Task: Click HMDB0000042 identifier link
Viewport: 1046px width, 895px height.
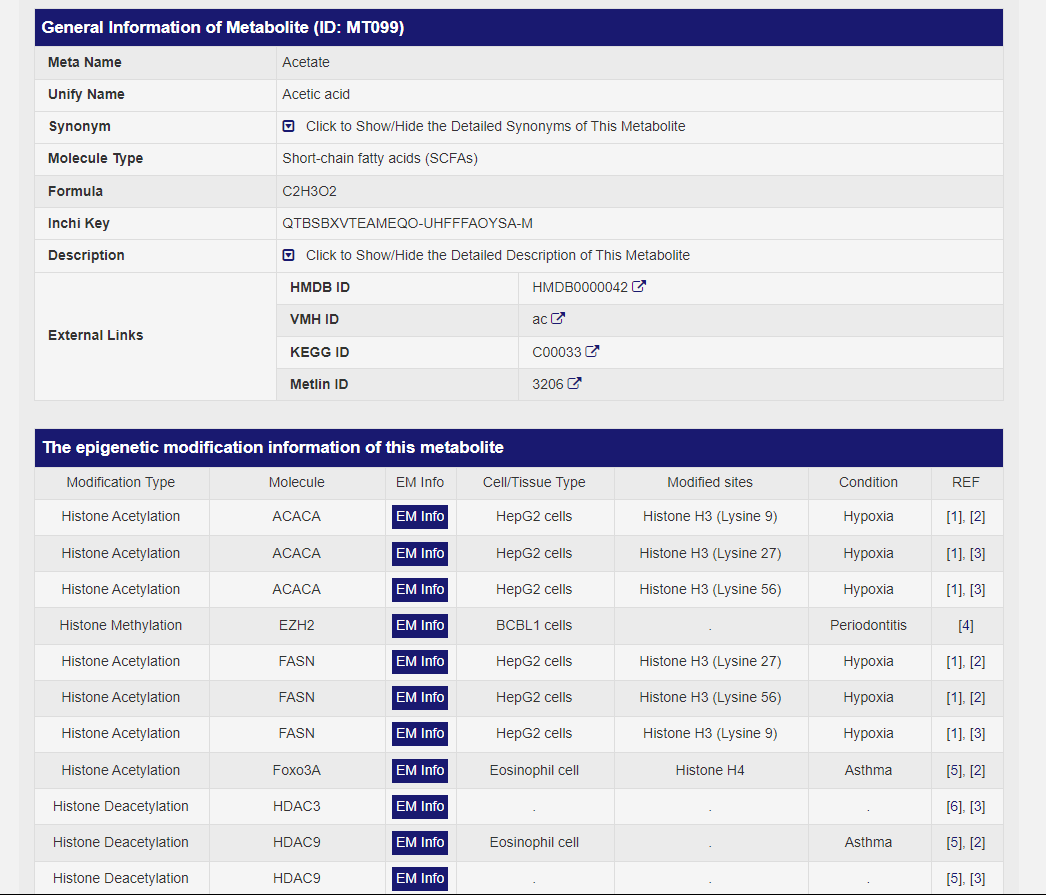Action: coord(580,288)
